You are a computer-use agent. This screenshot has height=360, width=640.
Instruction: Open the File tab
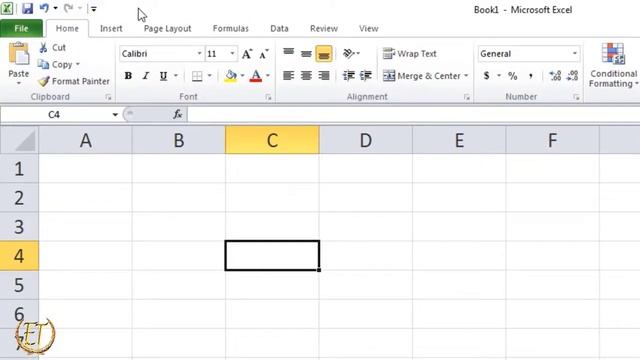(21, 29)
